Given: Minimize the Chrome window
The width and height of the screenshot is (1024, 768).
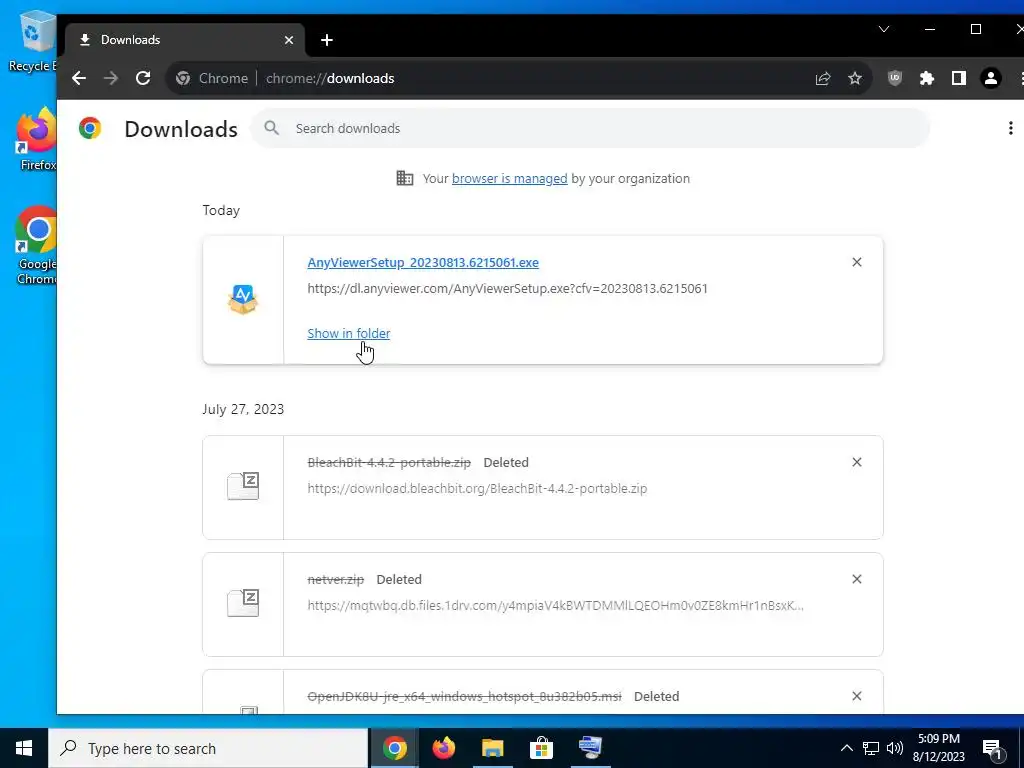Looking at the screenshot, I should [930, 29].
